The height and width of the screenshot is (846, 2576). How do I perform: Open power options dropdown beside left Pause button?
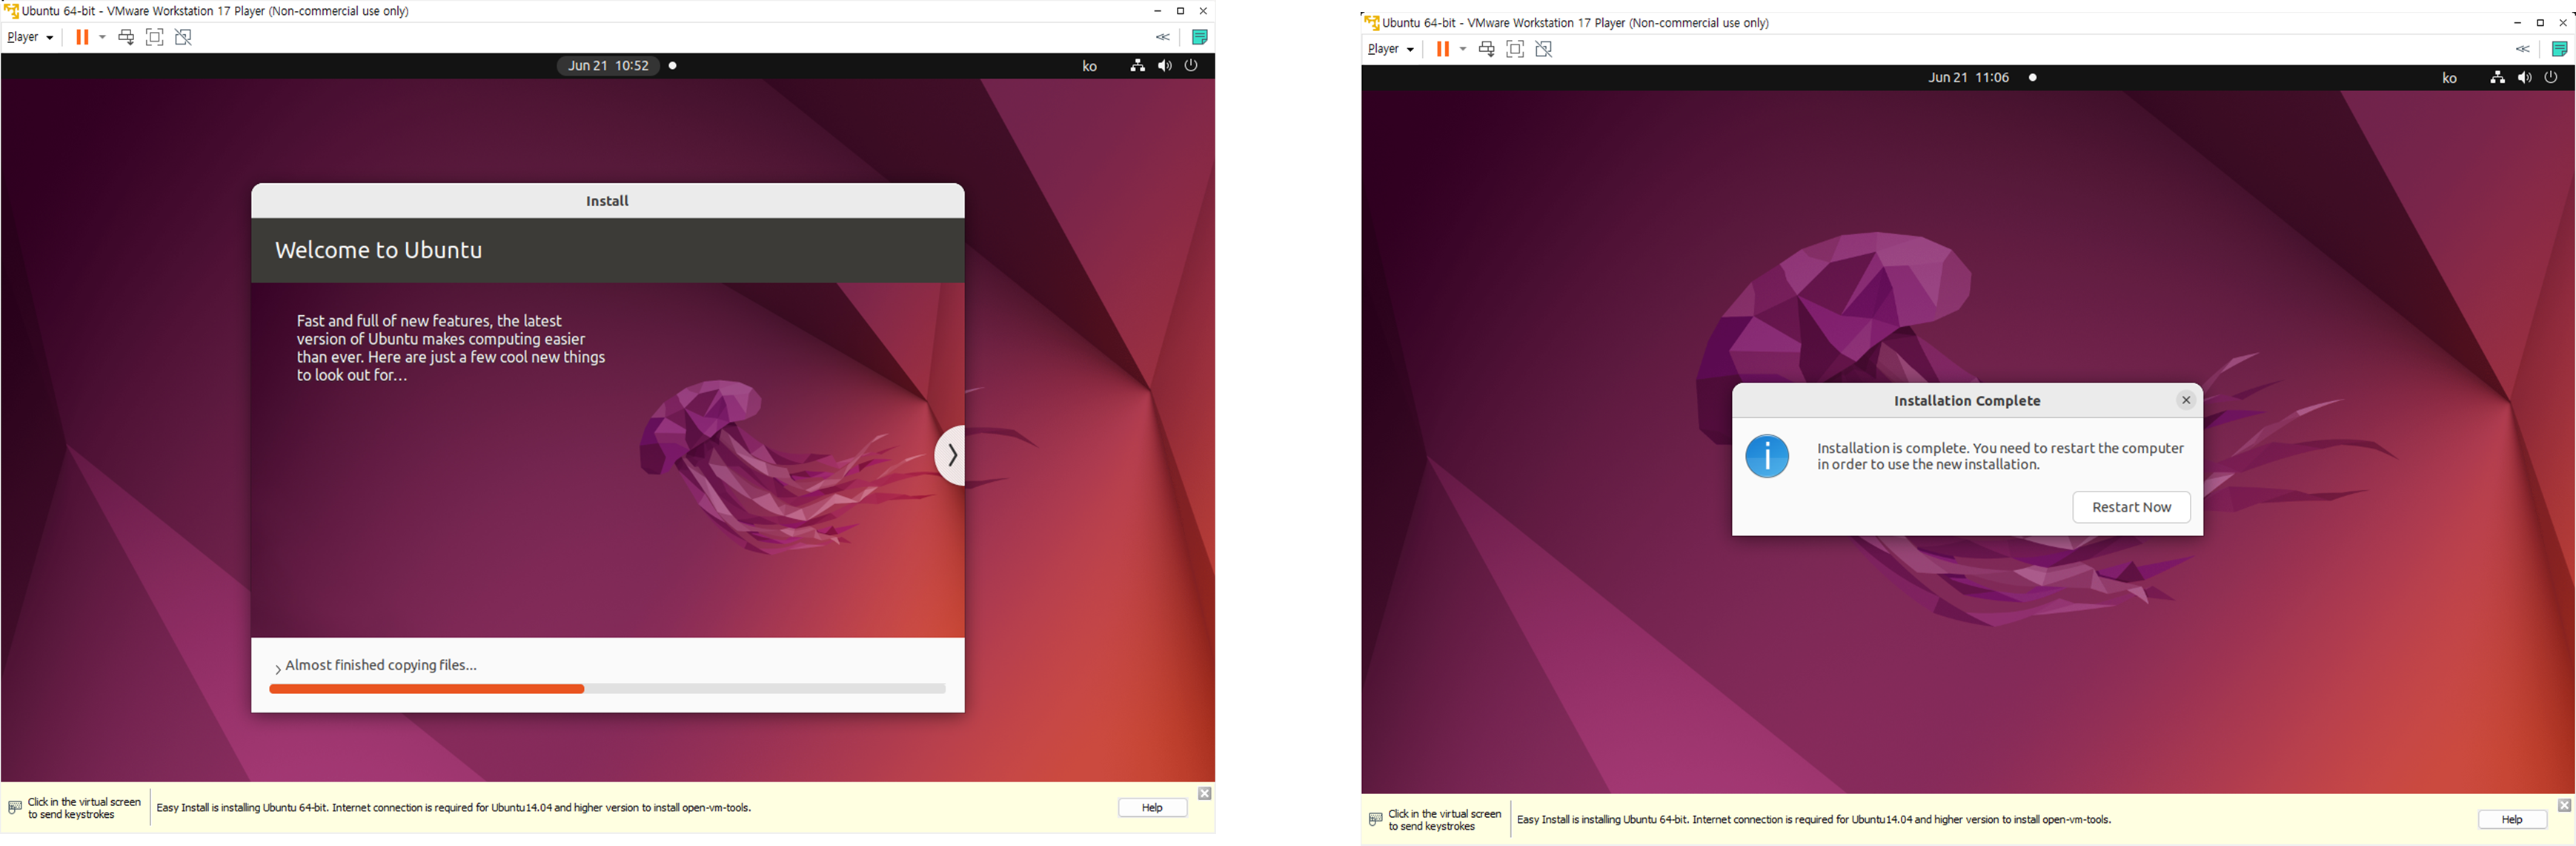(x=103, y=38)
